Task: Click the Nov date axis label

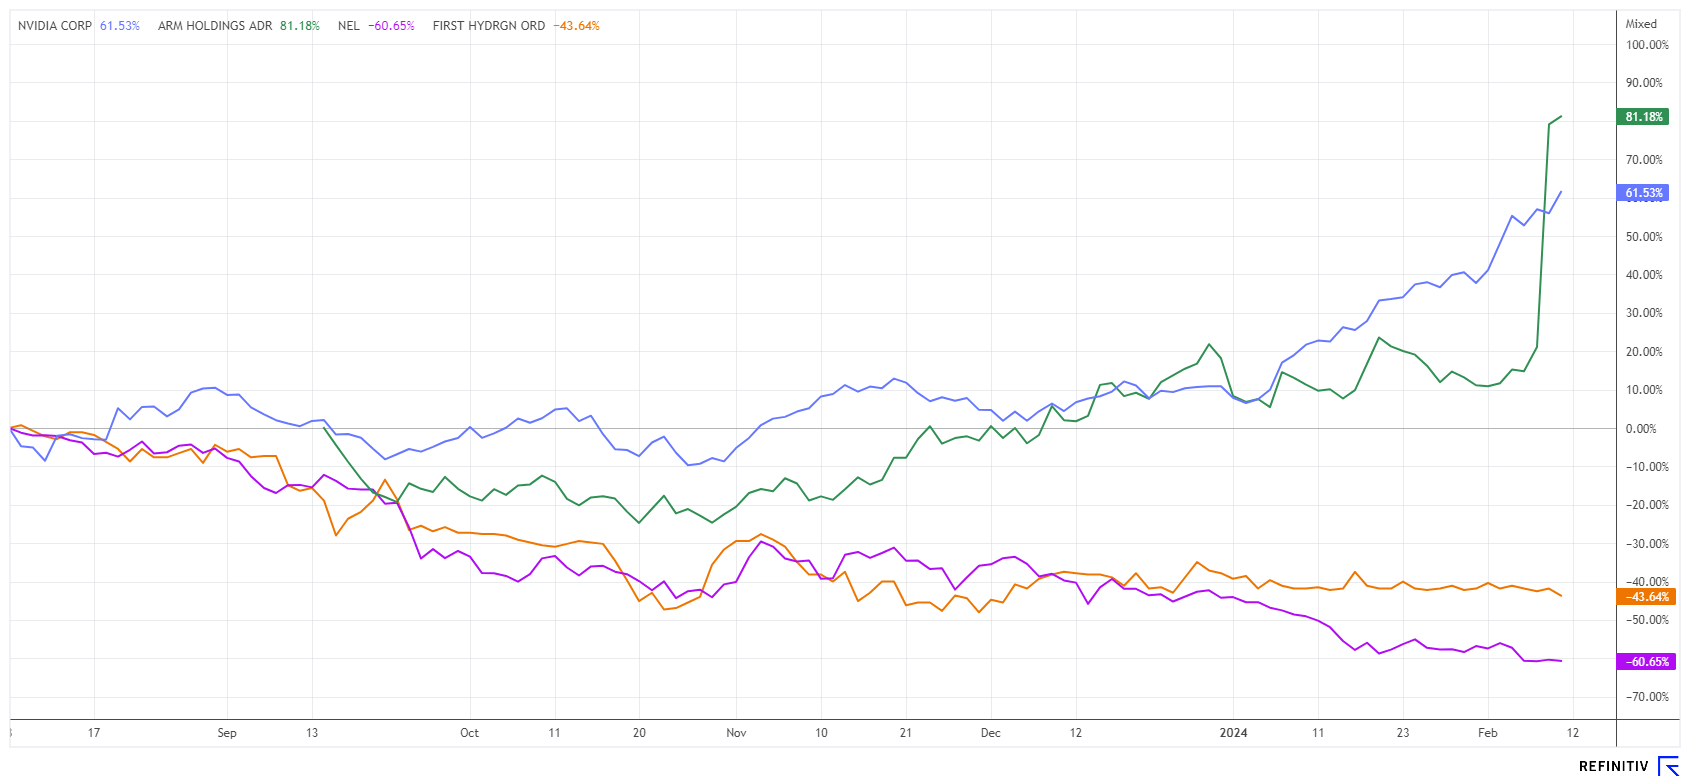Action: click(x=736, y=733)
